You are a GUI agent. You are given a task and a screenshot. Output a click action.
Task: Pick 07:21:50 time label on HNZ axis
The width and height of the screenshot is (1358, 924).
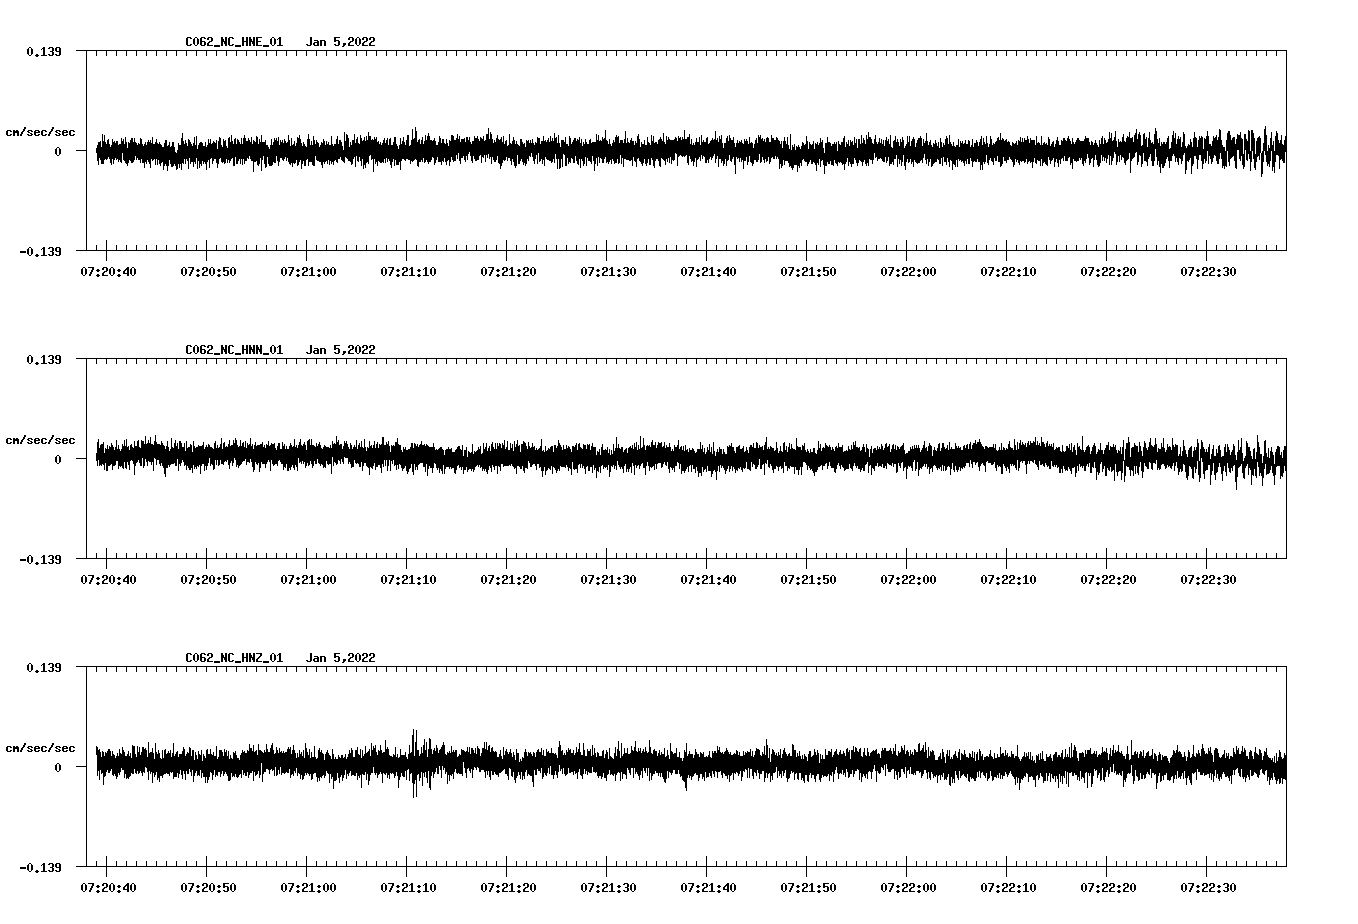click(808, 887)
